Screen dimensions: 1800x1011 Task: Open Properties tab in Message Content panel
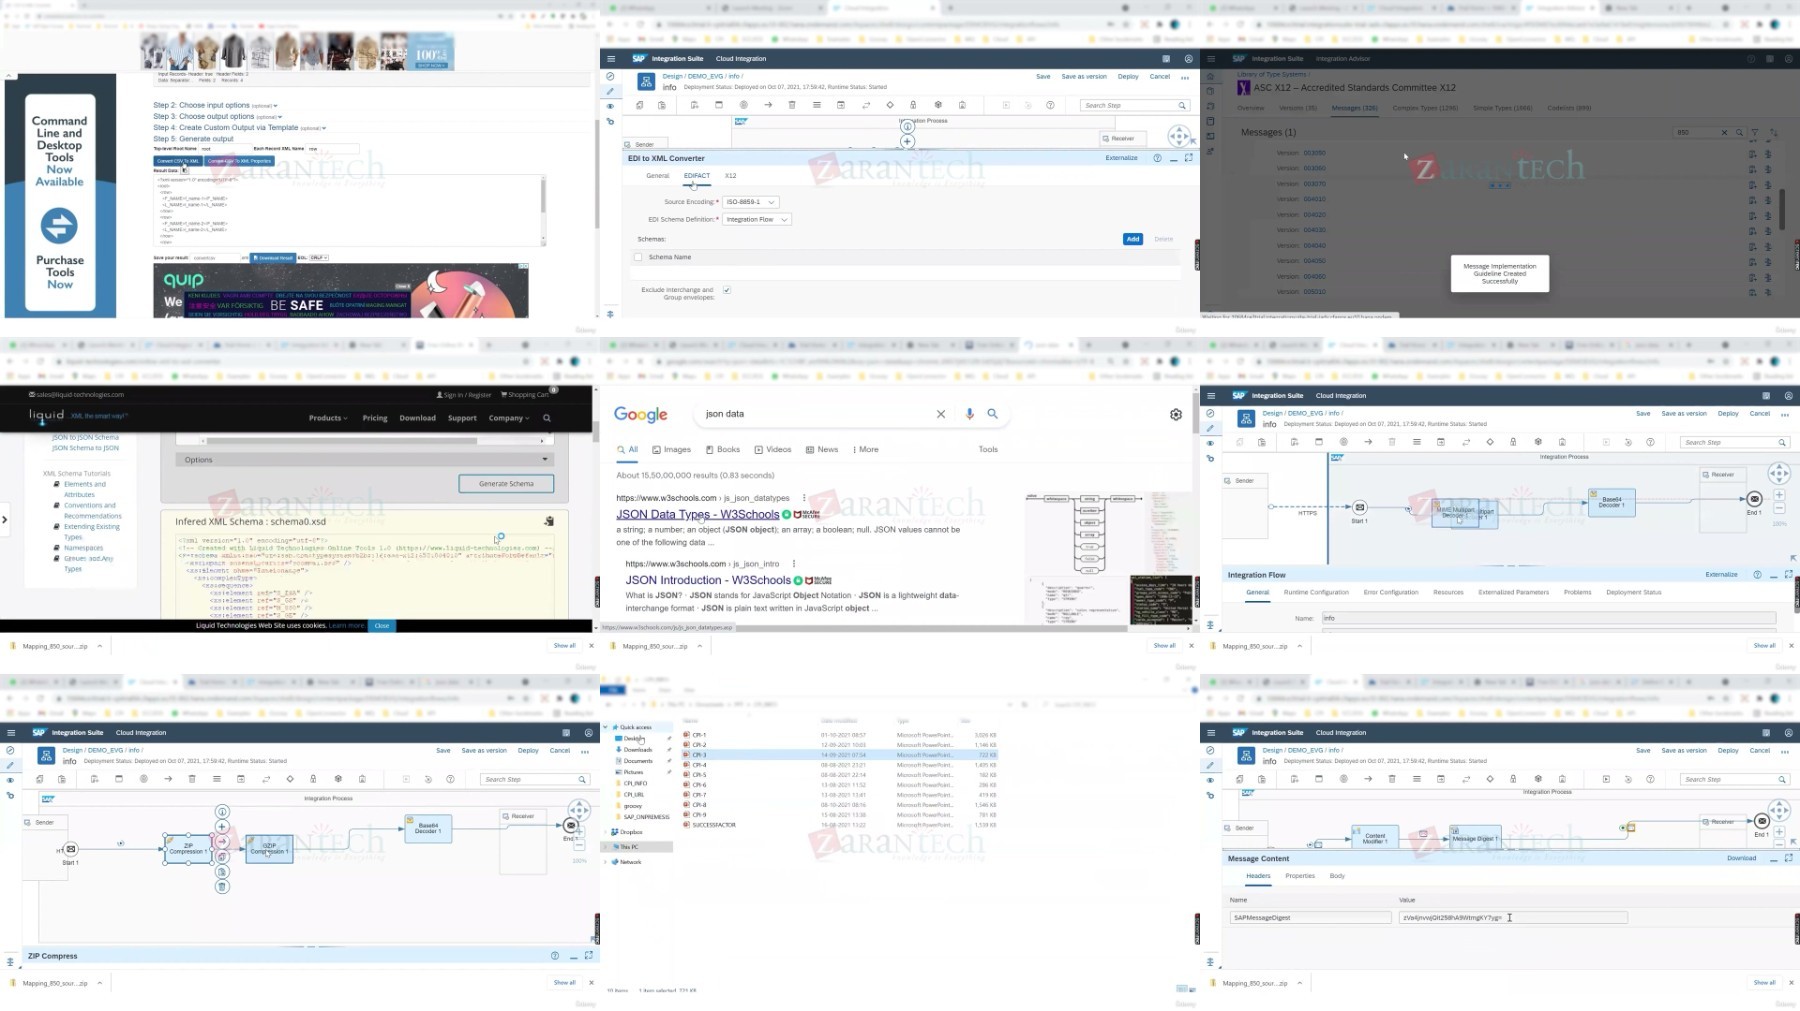[1300, 876]
